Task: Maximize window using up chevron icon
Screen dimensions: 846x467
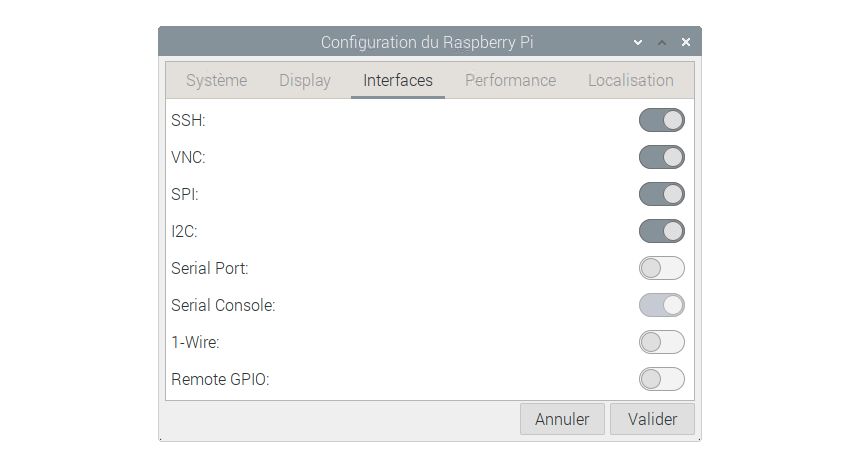Action: [x=662, y=42]
